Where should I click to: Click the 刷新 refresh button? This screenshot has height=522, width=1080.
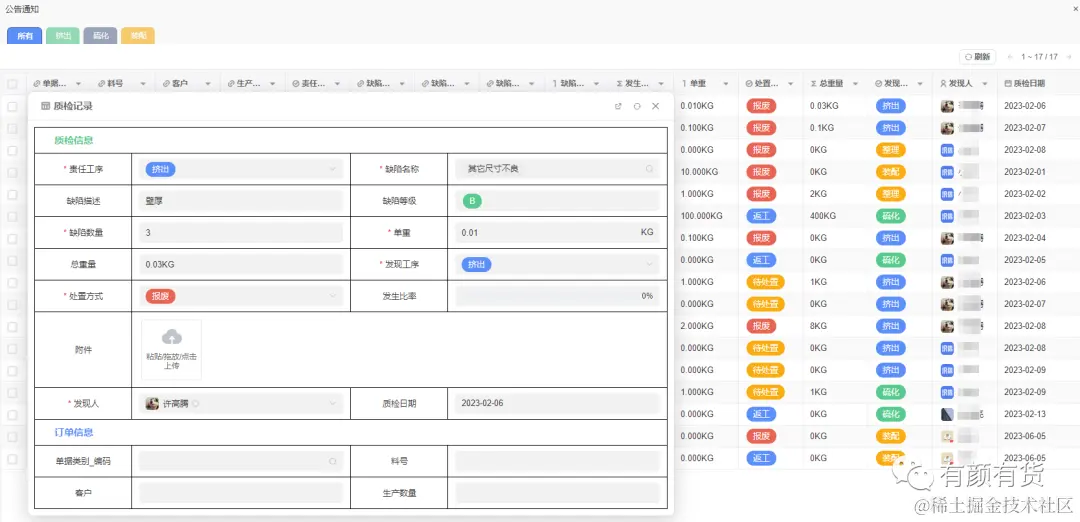(978, 57)
